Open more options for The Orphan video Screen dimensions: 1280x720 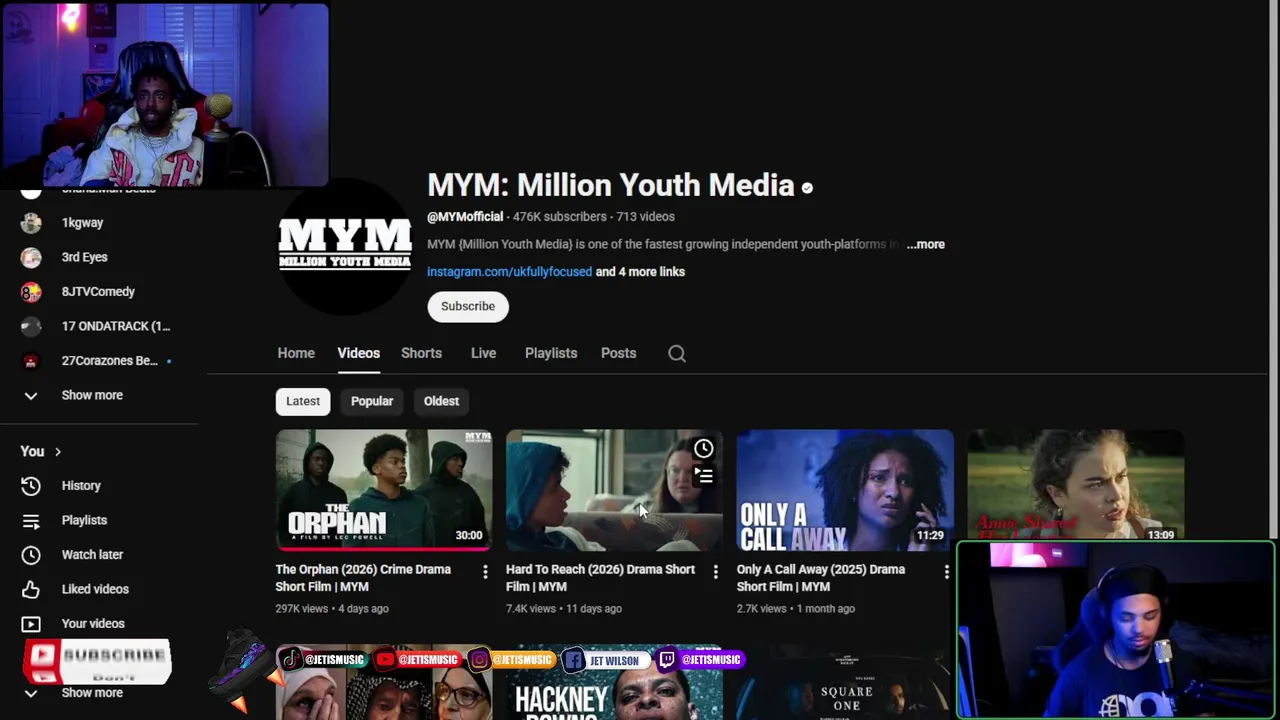[x=485, y=572]
